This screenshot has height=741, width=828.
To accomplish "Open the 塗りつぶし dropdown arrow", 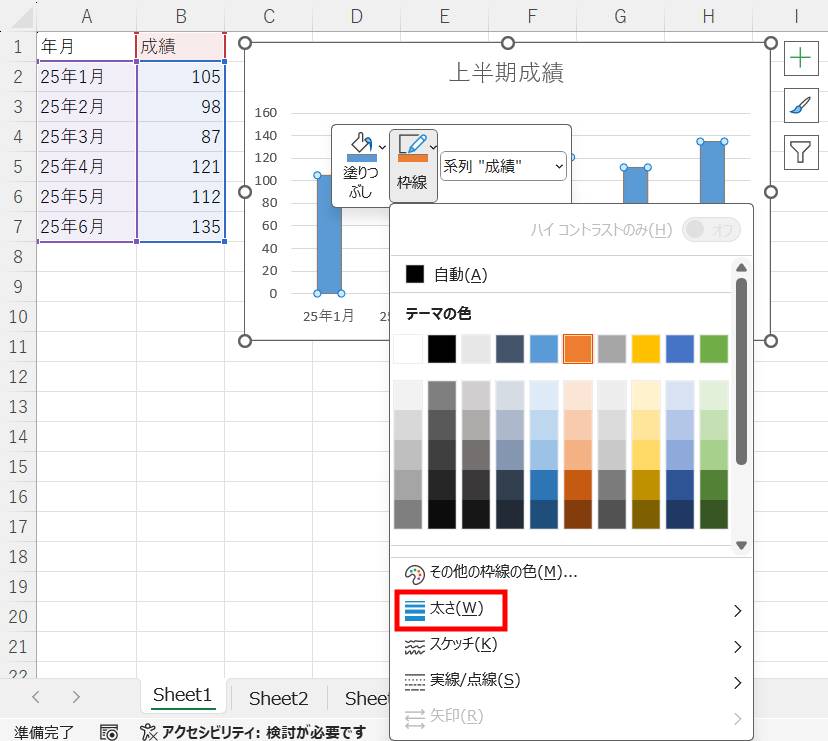I will 382,147.
